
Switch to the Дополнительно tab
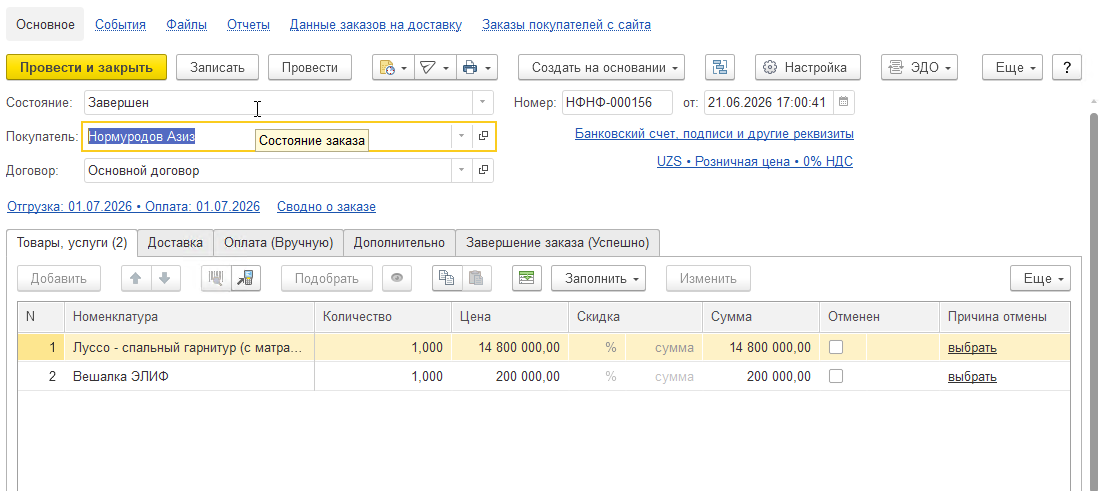point(400,242)
